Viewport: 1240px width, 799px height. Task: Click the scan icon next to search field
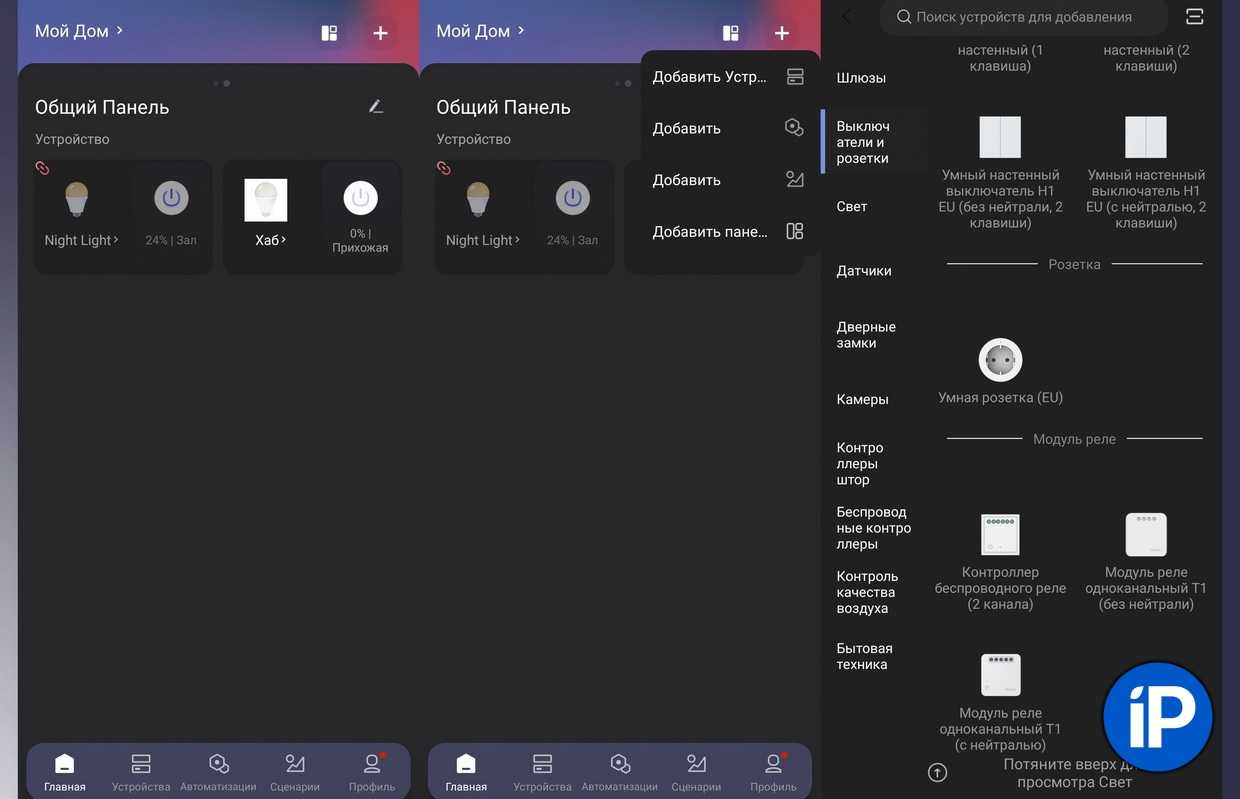[1194, 17]
